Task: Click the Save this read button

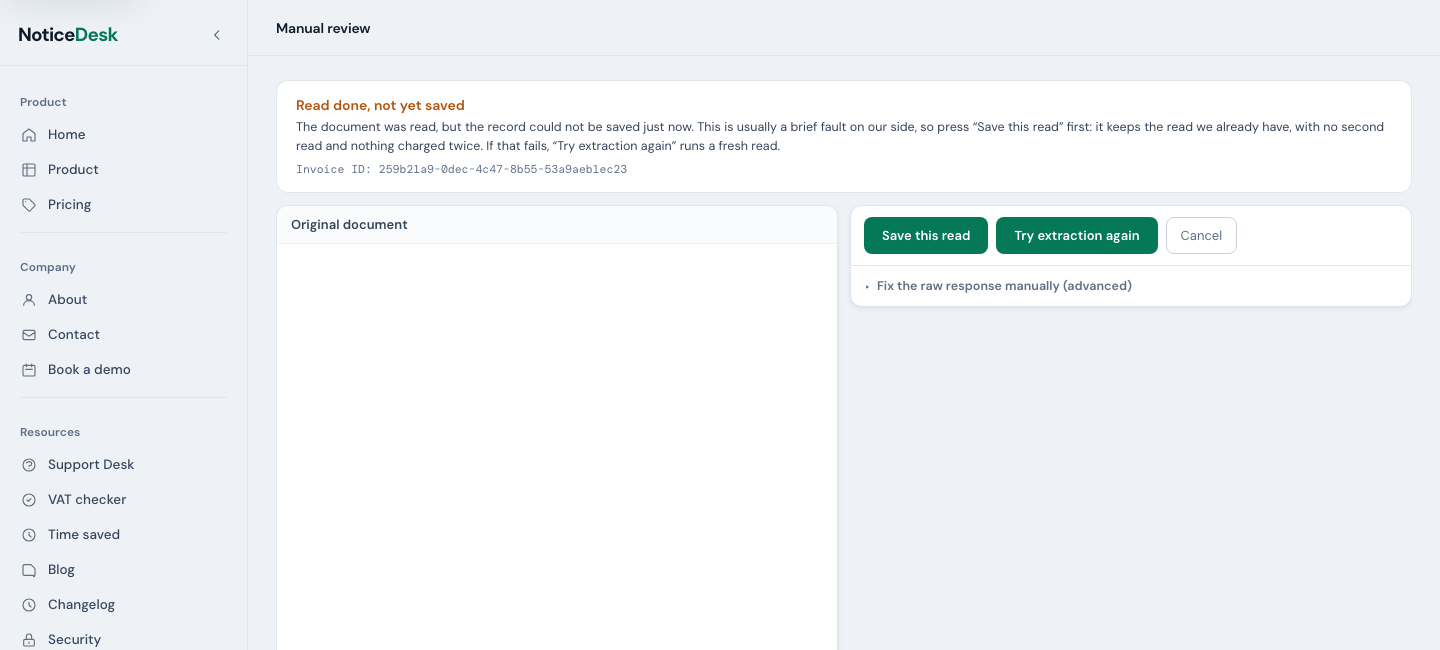Action: tap(926, 236)
